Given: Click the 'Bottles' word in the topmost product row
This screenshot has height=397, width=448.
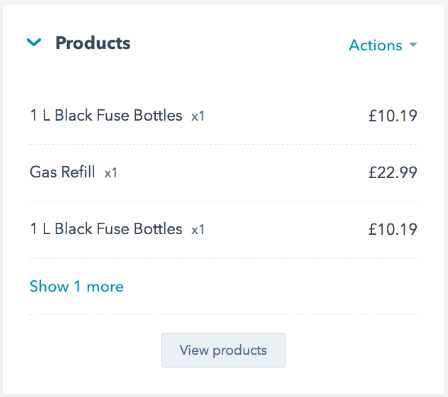Looking at the screenshot, I should (x=158, y=115).
